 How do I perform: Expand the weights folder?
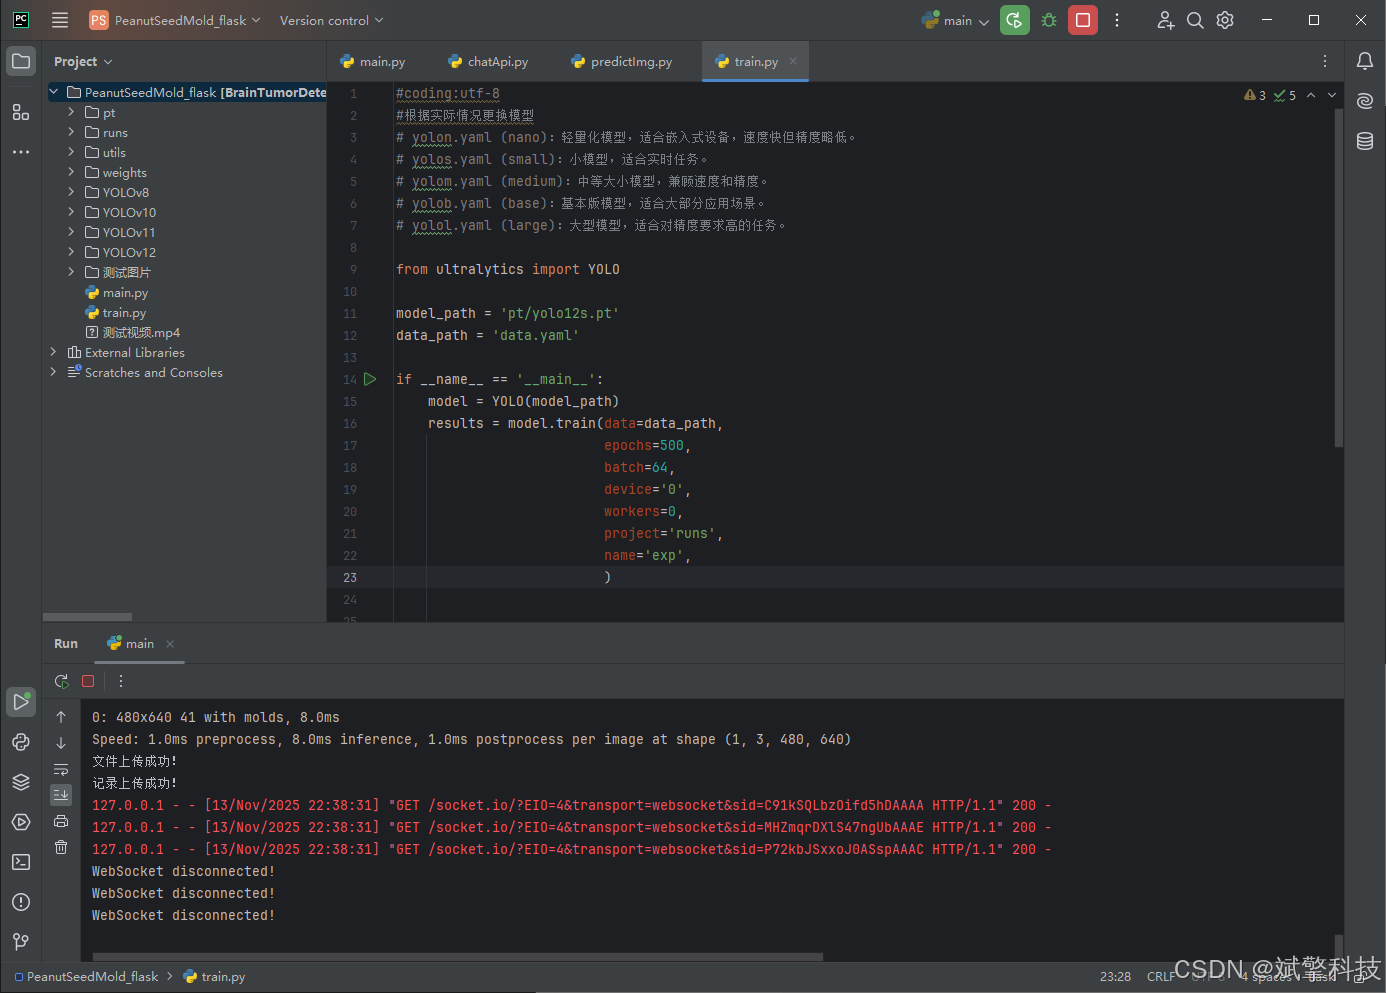pos(71,172)
